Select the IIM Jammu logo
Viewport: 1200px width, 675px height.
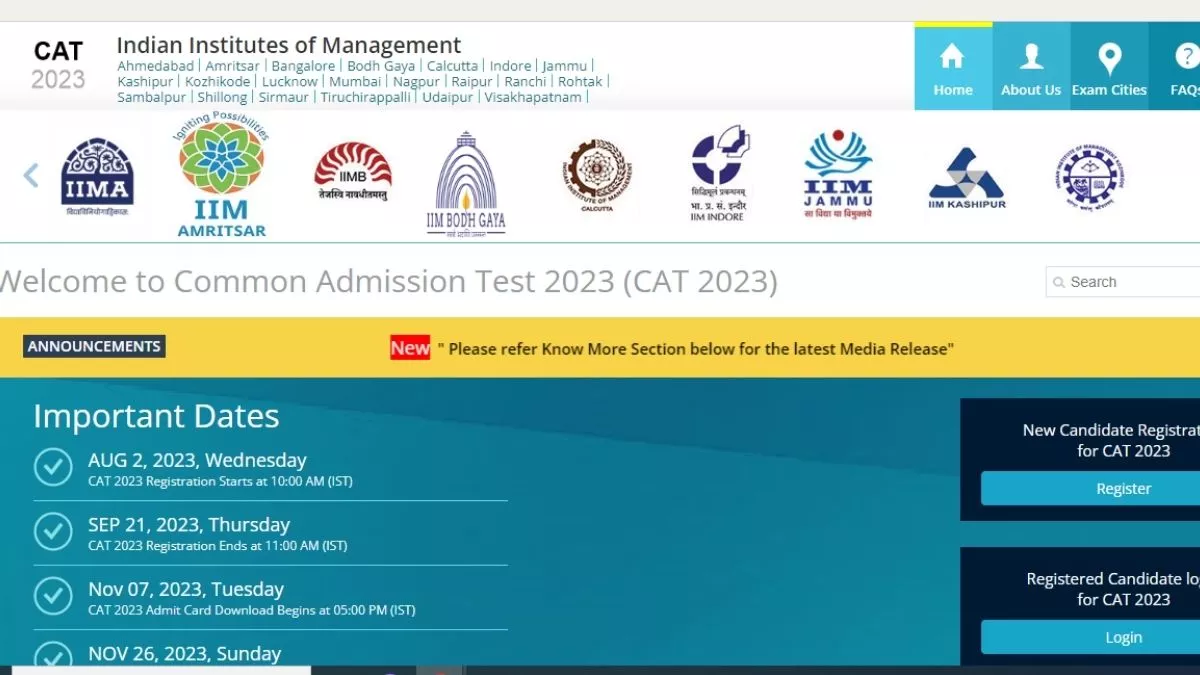click(838, 174)
